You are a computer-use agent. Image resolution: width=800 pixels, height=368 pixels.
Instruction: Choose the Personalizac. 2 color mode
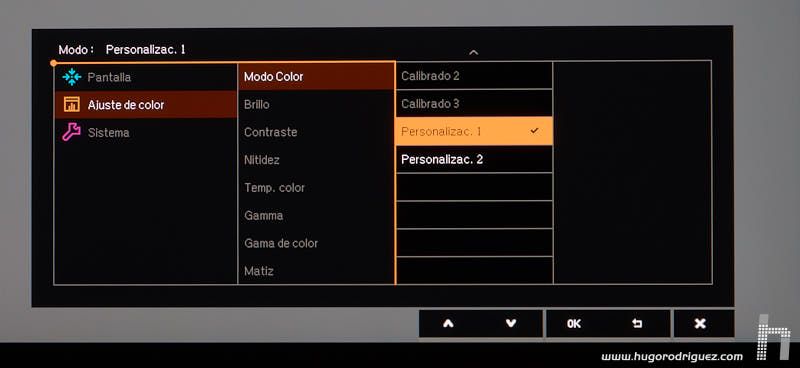[474, 159]
